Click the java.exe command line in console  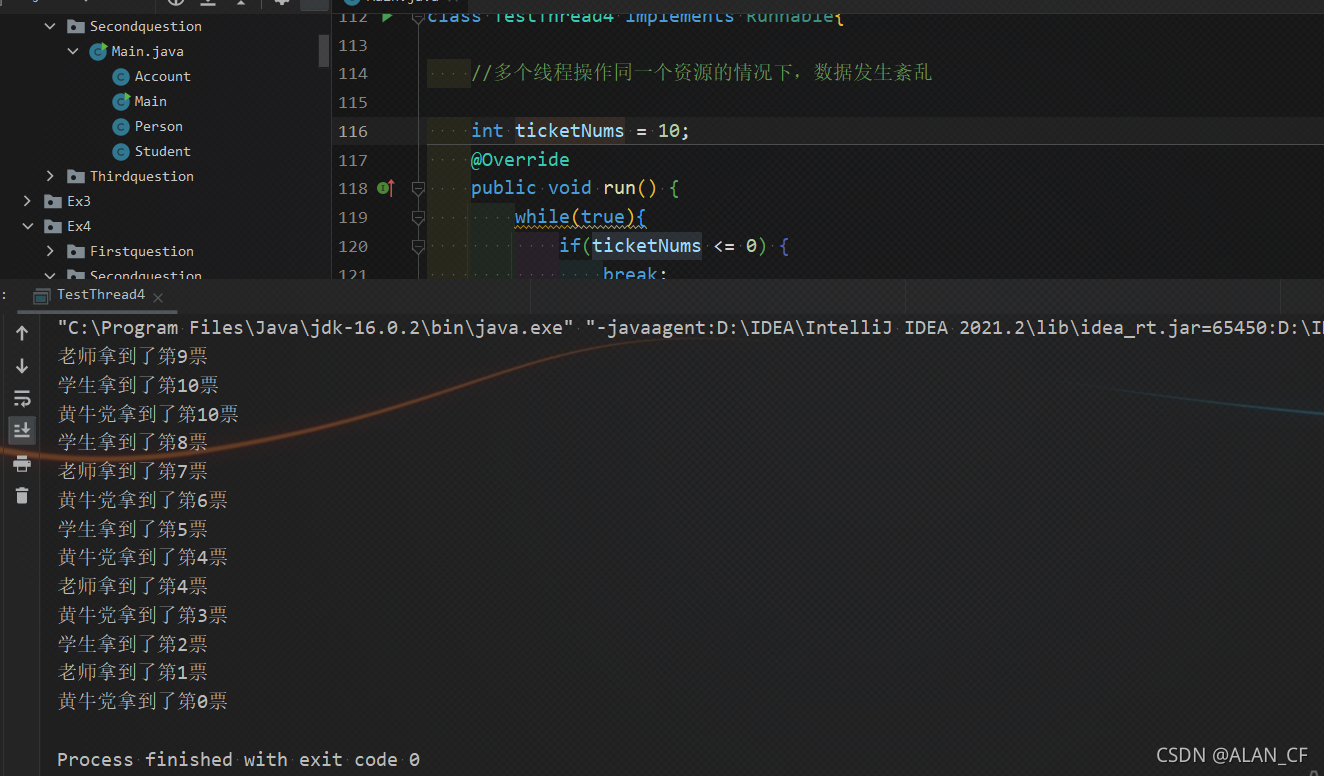tap(690, 328)
